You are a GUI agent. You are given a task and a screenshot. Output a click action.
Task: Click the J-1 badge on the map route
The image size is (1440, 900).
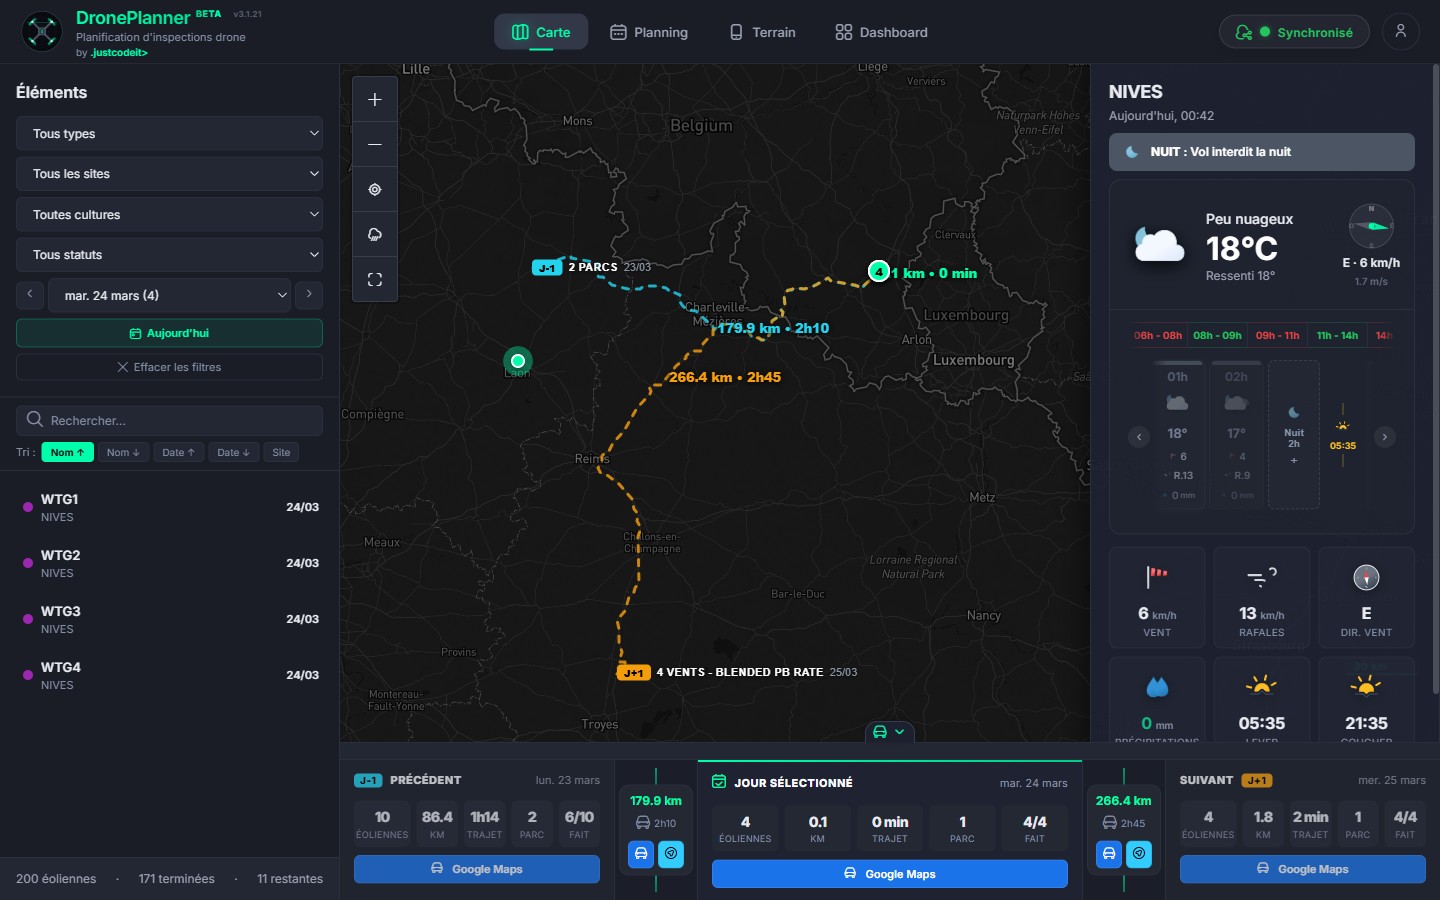[546, 268]
